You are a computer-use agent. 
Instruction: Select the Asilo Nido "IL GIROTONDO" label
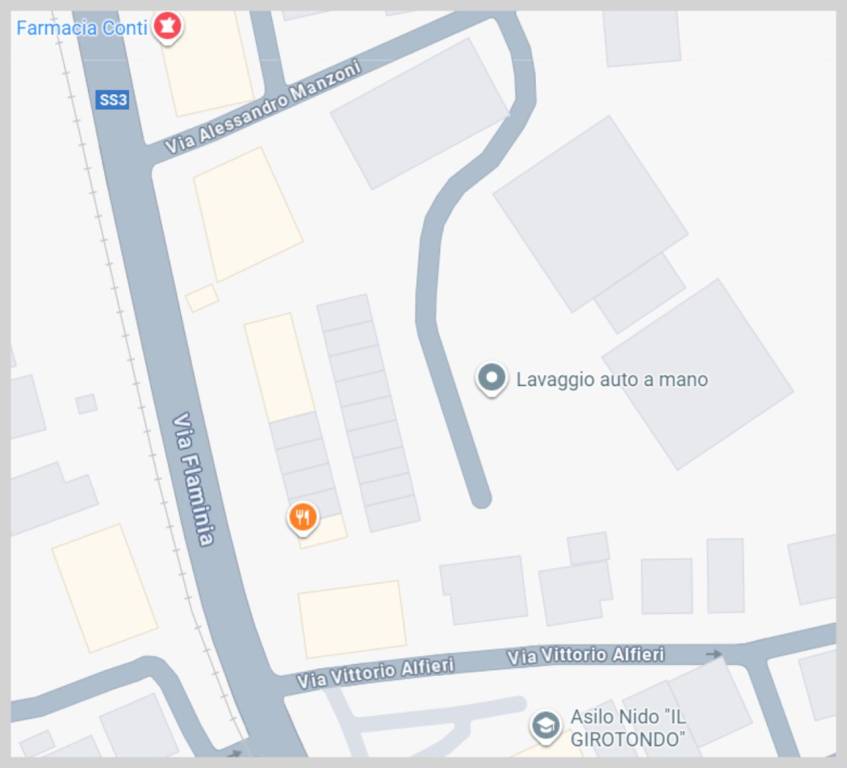[x=628, y=727]
